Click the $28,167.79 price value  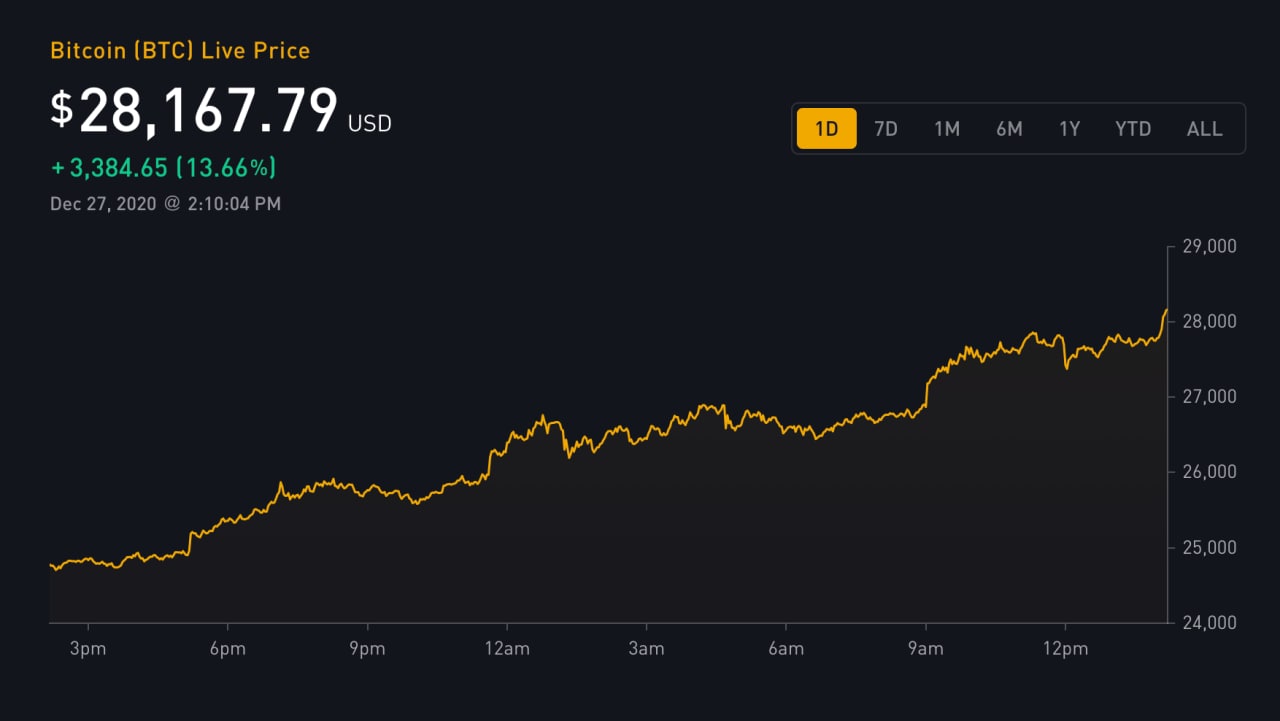pyautogui.click(x=195, y=110)
